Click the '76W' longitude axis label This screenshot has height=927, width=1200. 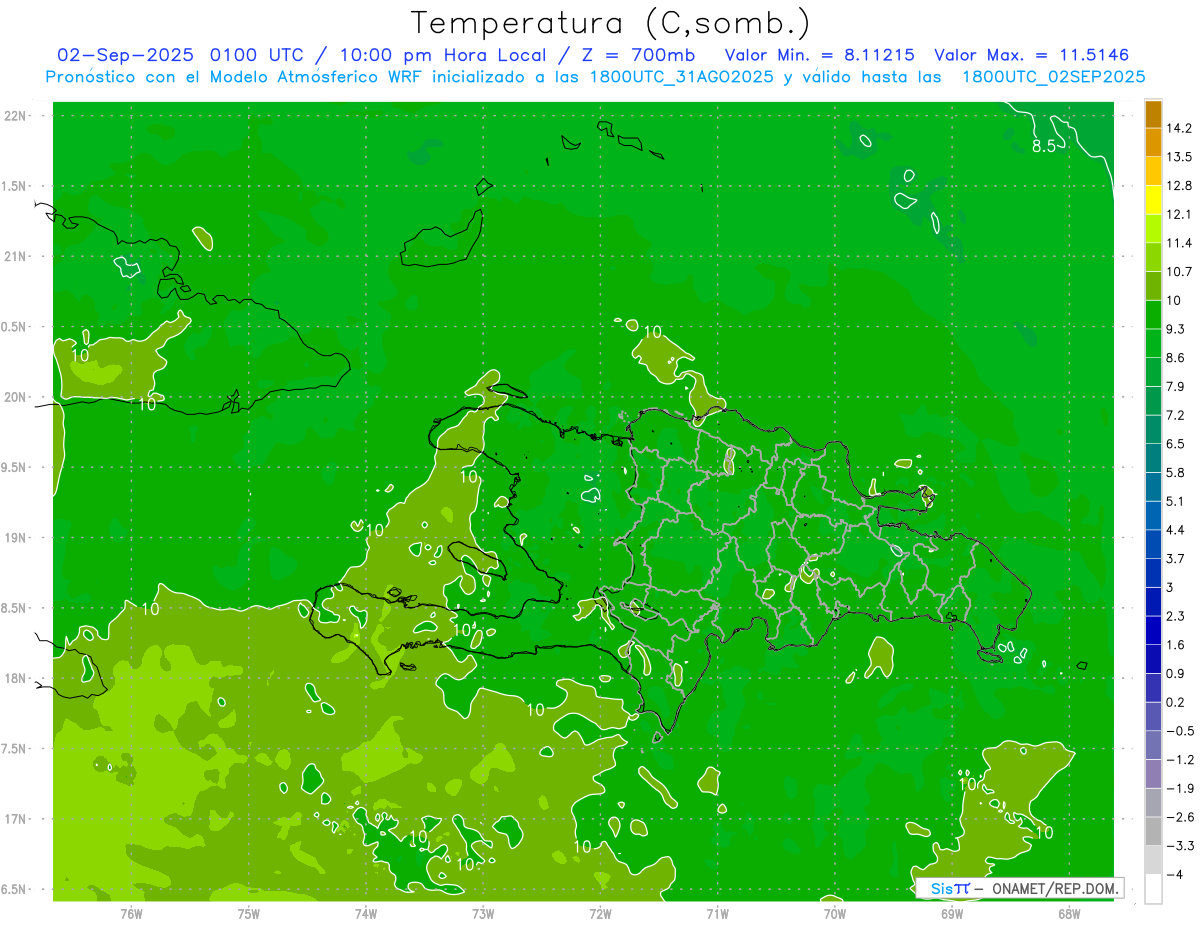click(131, 914)
